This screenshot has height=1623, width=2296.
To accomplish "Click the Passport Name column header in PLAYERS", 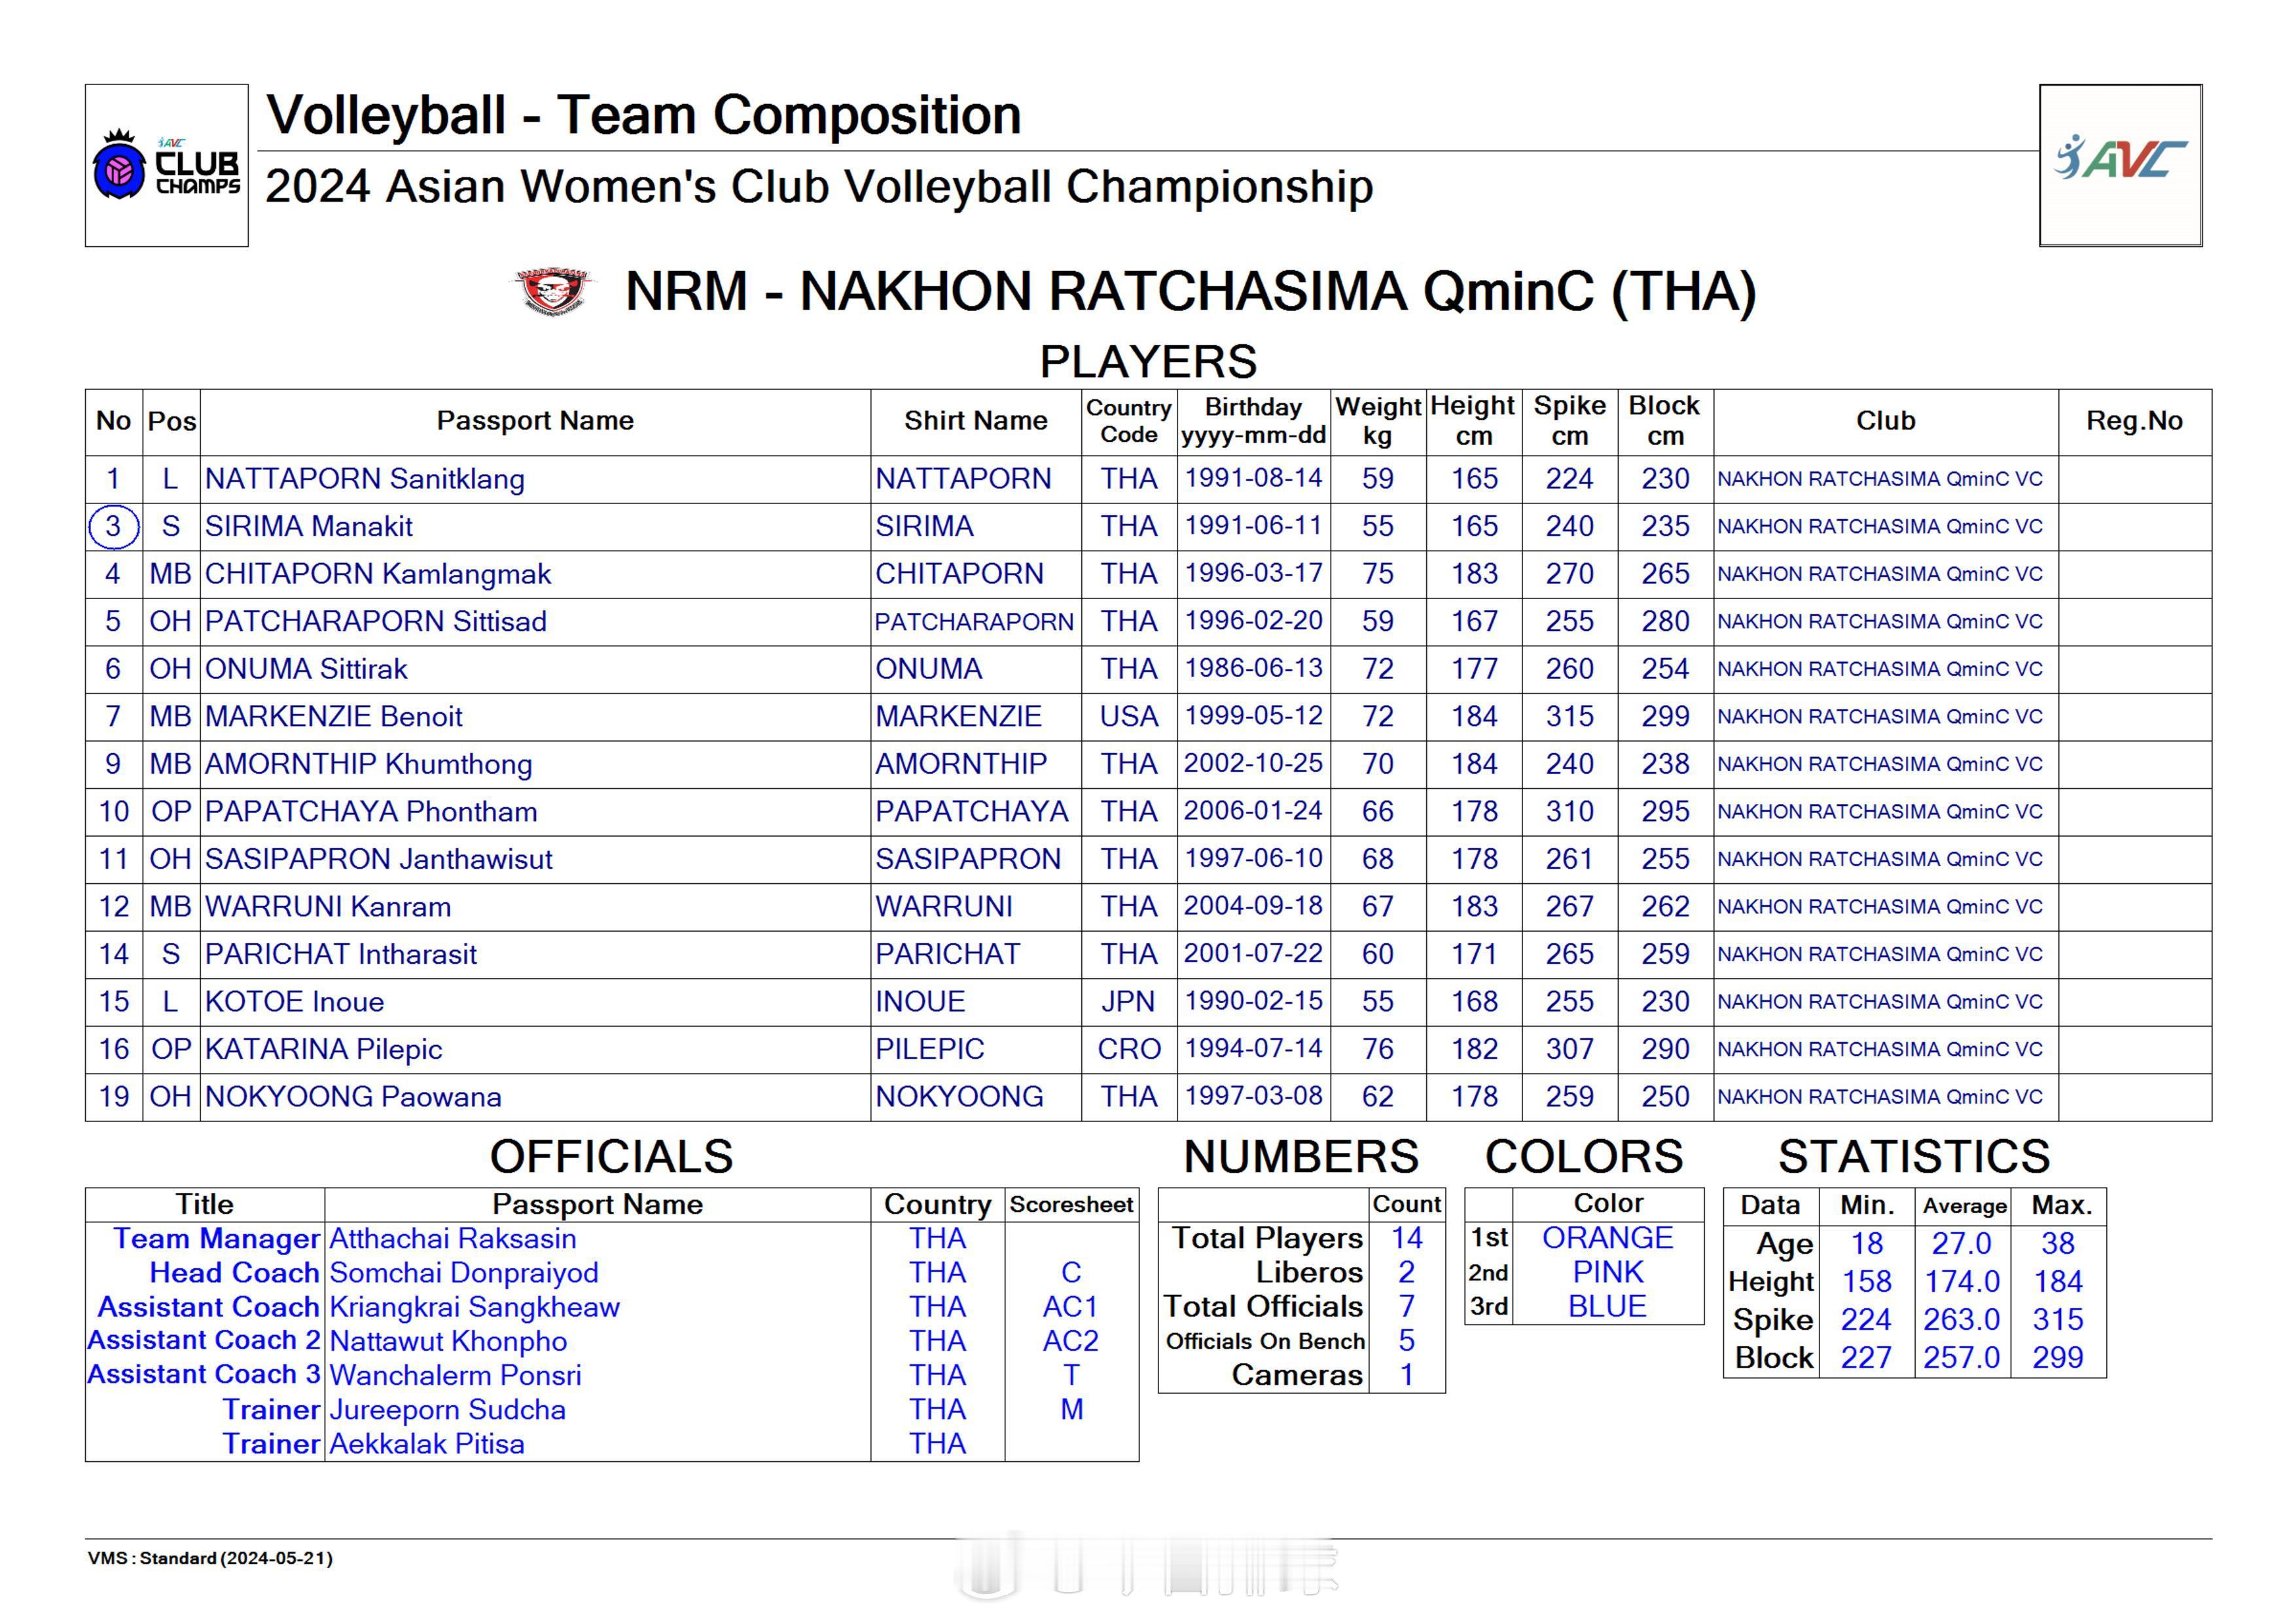I will (x=535, y=421).
